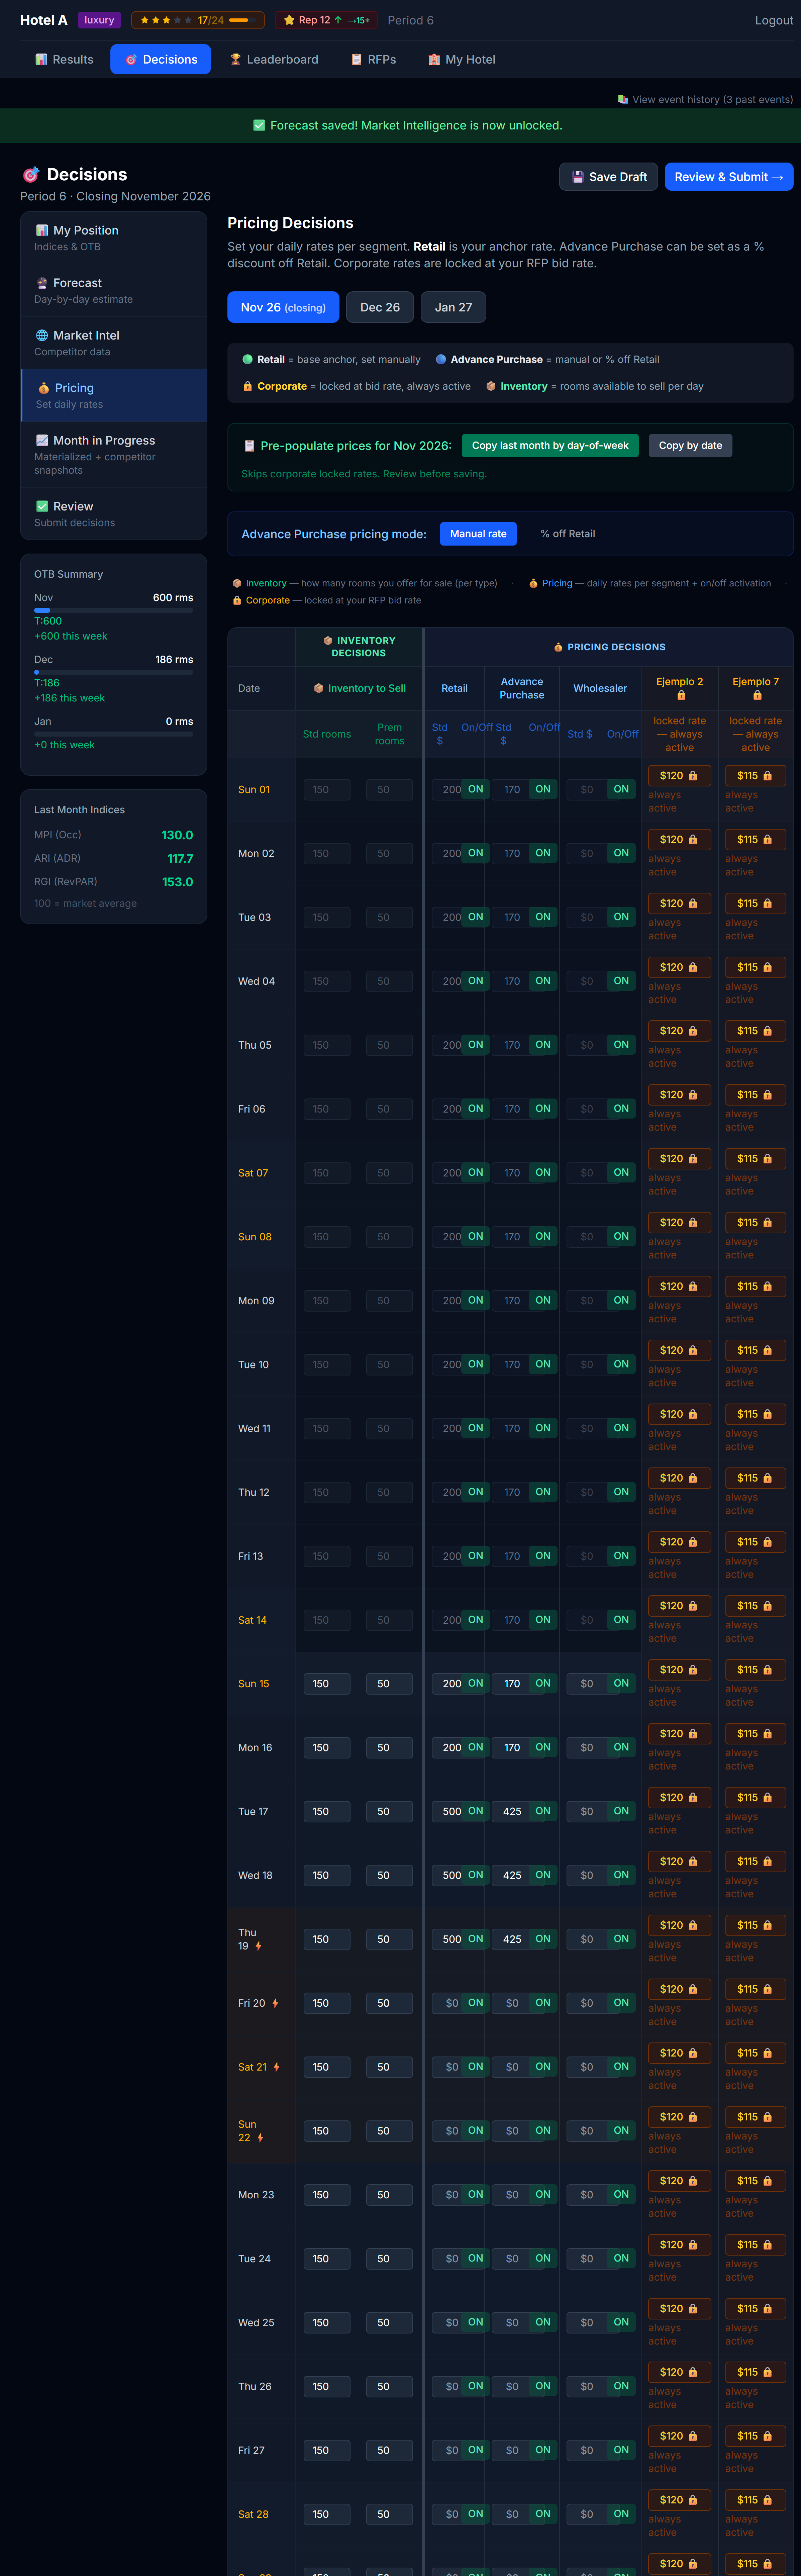Click the lightning bolt icon on Sun 22
Screen dimensions: 801x2576
(x=260, y=2138)
